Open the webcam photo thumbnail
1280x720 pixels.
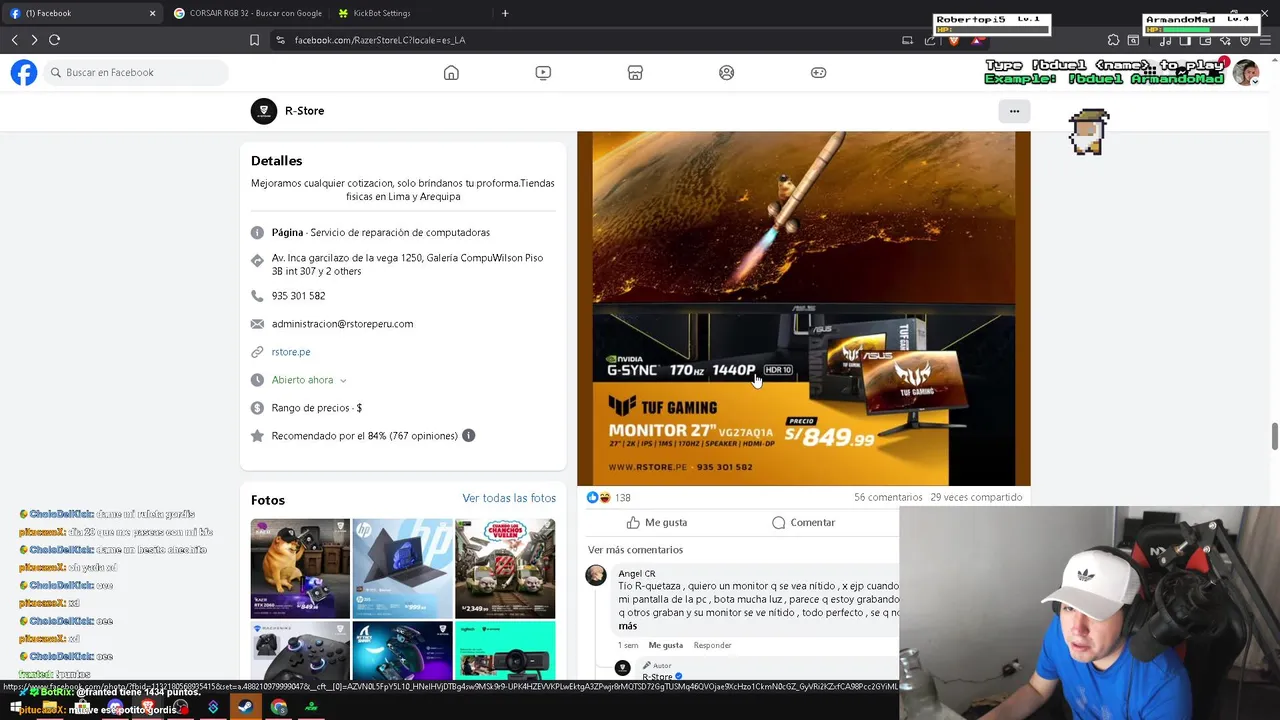coord(505,651)
